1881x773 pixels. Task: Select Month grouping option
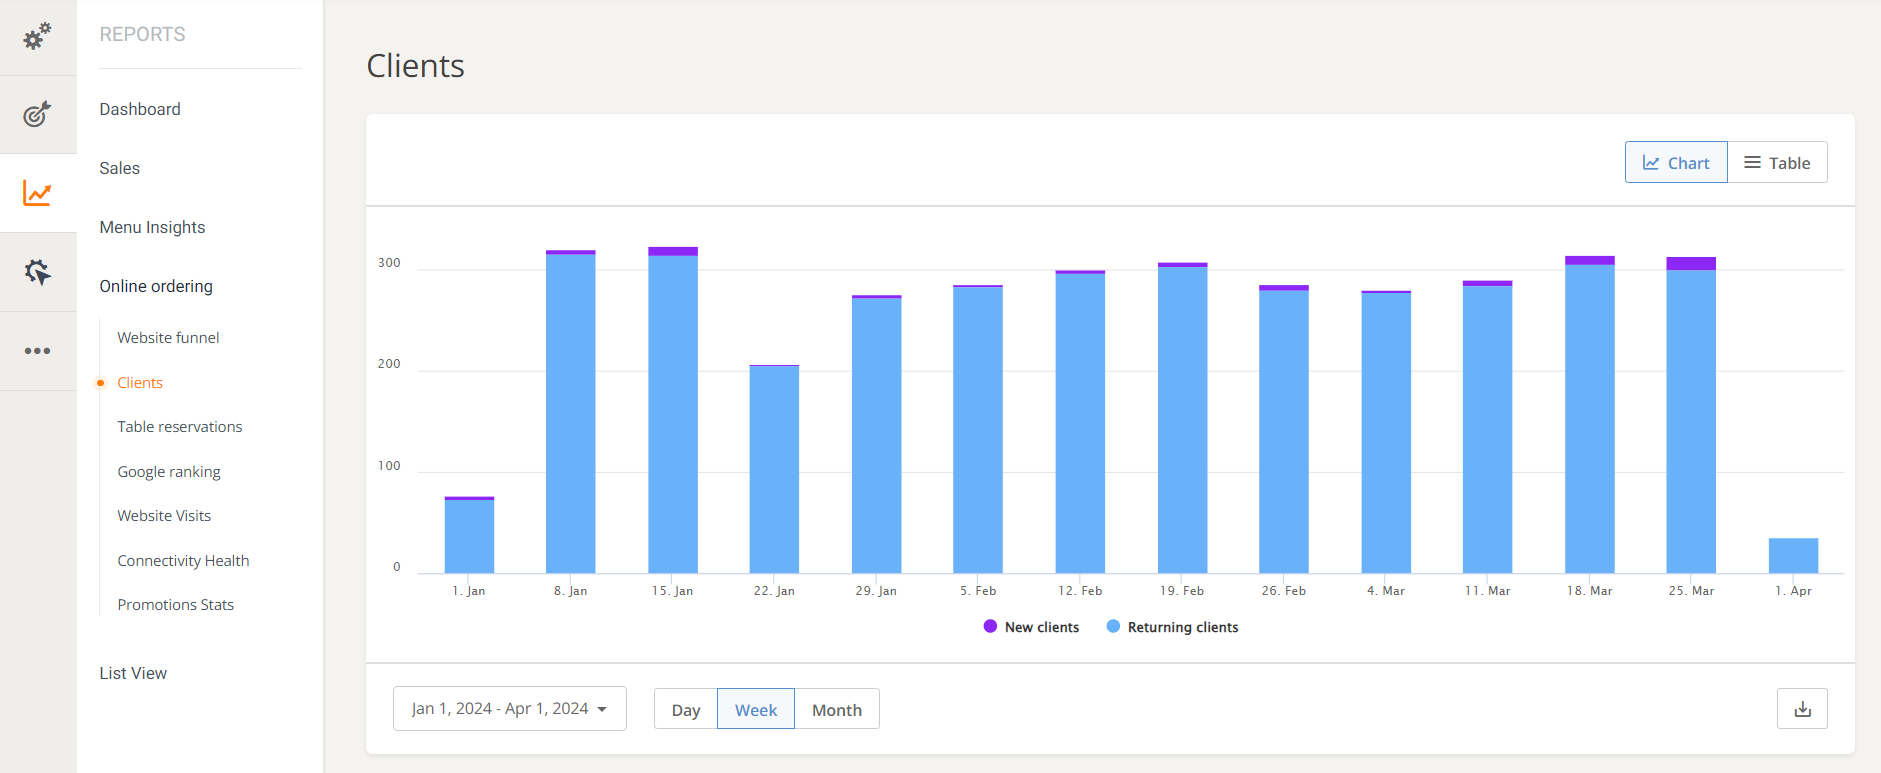pos(836,710)
